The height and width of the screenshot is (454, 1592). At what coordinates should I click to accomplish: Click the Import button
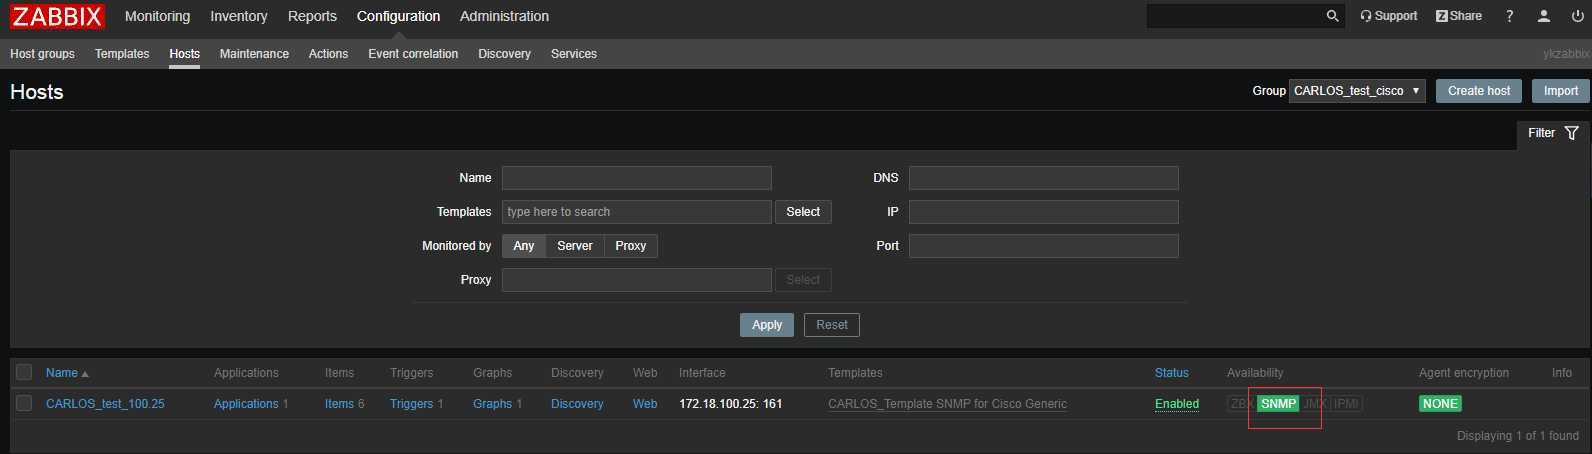[x=1560, y=91]
